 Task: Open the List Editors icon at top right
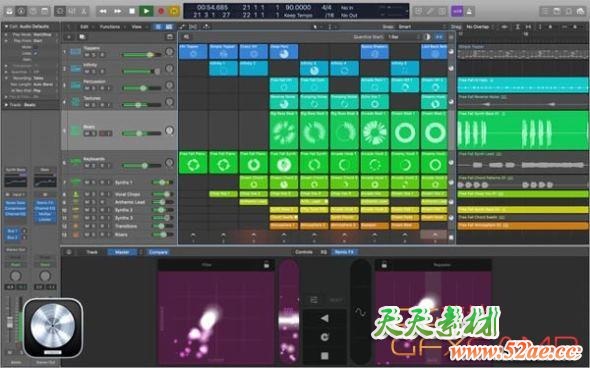[545, 11]
